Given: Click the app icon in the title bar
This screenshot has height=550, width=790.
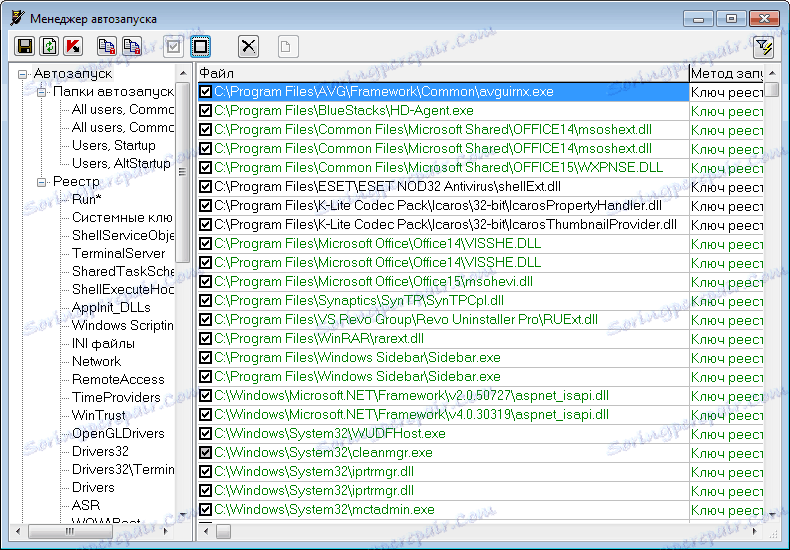Looking at the screenshot, I should 18,18.
